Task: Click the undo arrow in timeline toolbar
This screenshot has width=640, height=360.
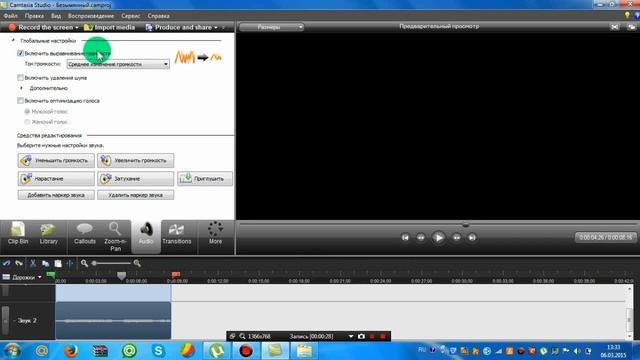Action: click(6, 264)
